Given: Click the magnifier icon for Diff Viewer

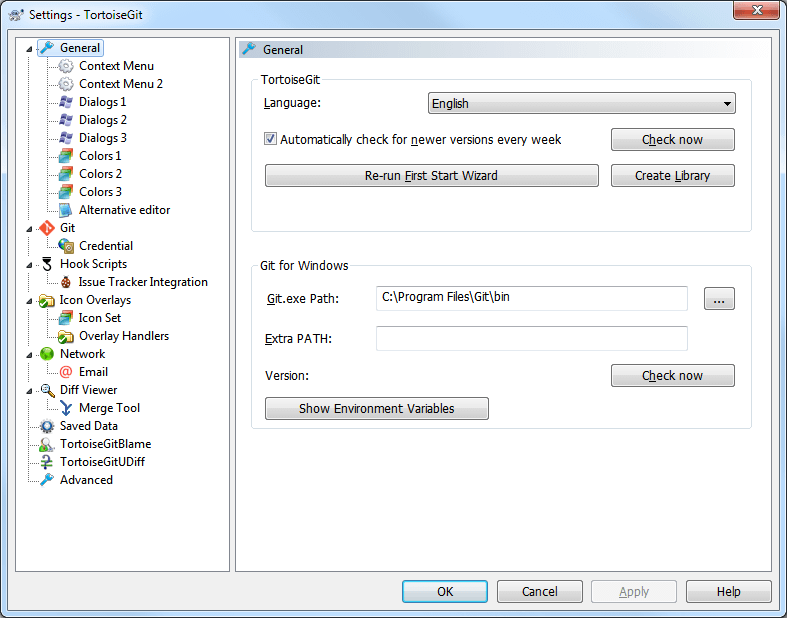Looking at the screenshot, I should tap(47, 390).
